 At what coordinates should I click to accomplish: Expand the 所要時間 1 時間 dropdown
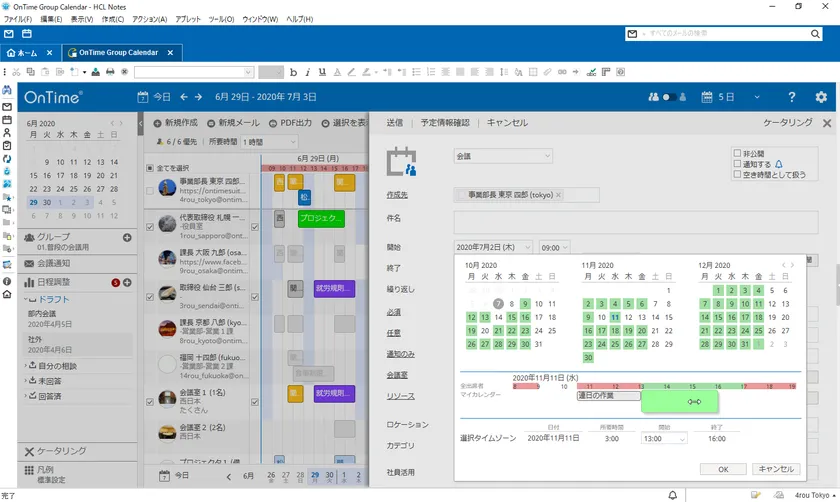(x=269, y=143)
